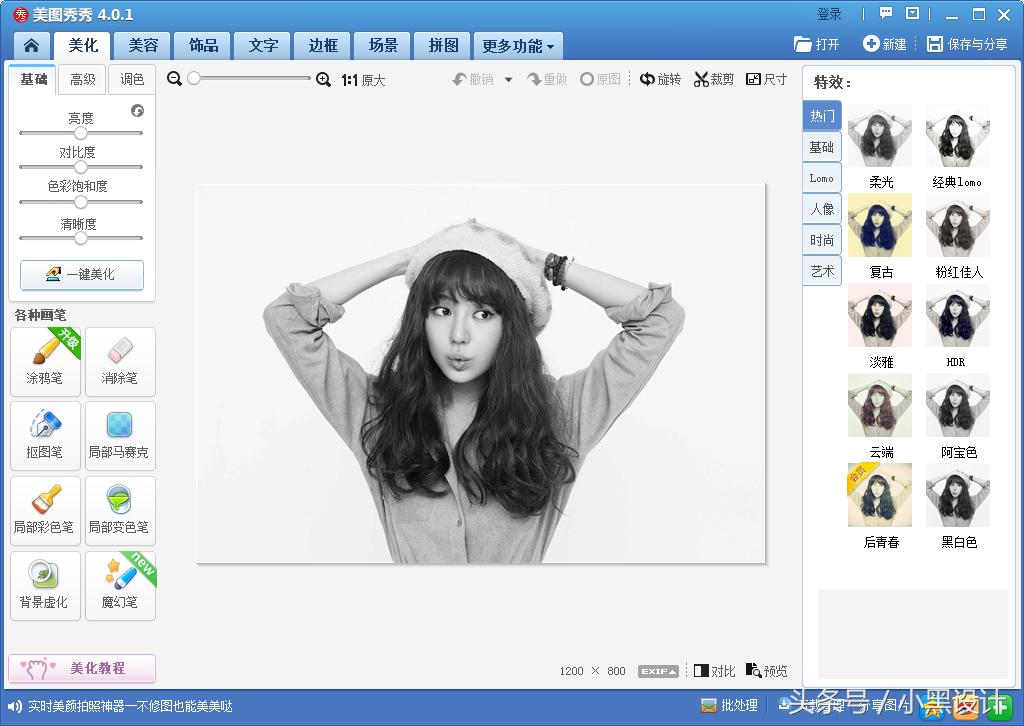The width and height of the screenshot is (1024, 726).
Task: Click the zoom in magnifier icon
Action: [x=323, y=79]
